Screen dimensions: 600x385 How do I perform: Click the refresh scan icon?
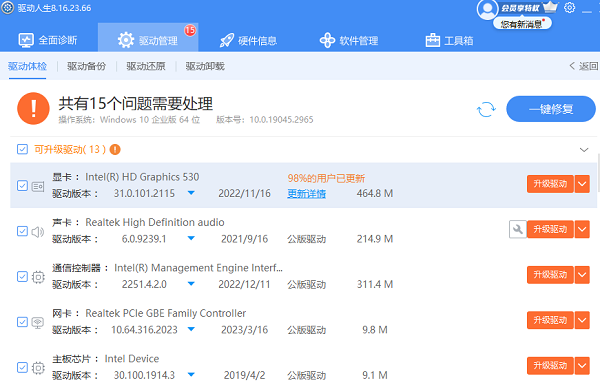pyautogui.click(x=486, y=109)
